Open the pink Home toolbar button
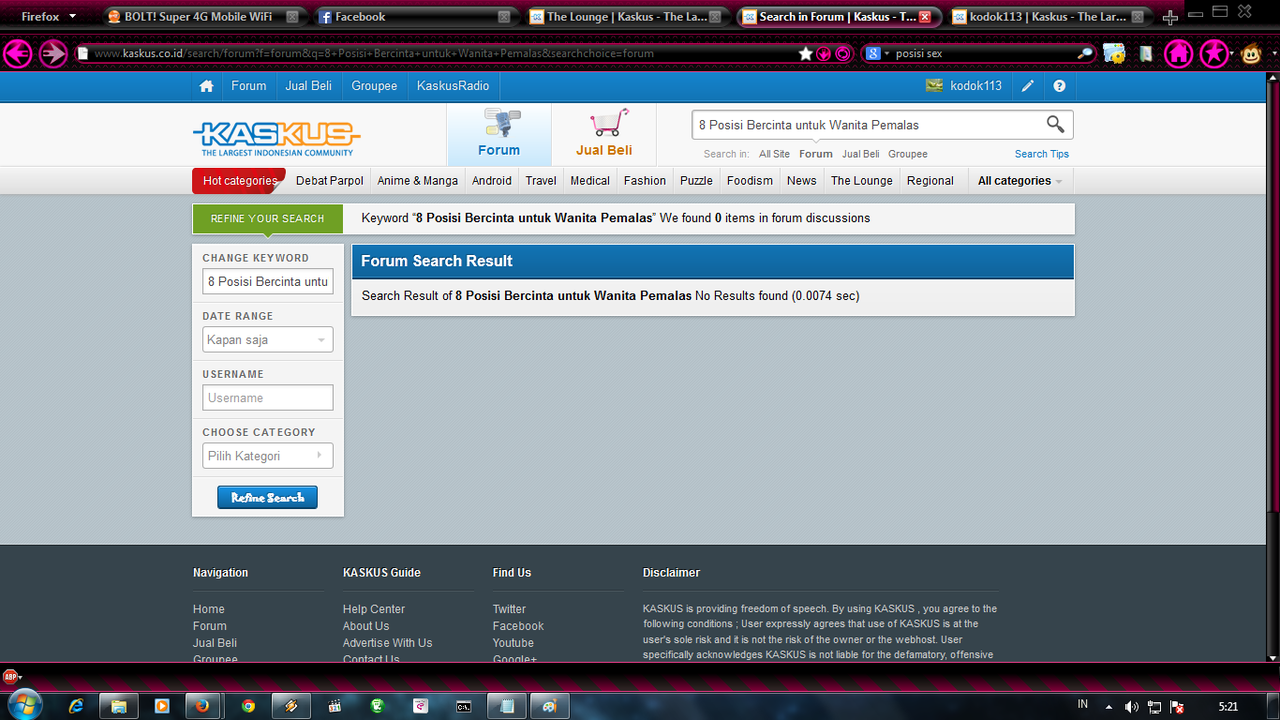The height and width of the screenshot is (720, 1280). 1179,53
